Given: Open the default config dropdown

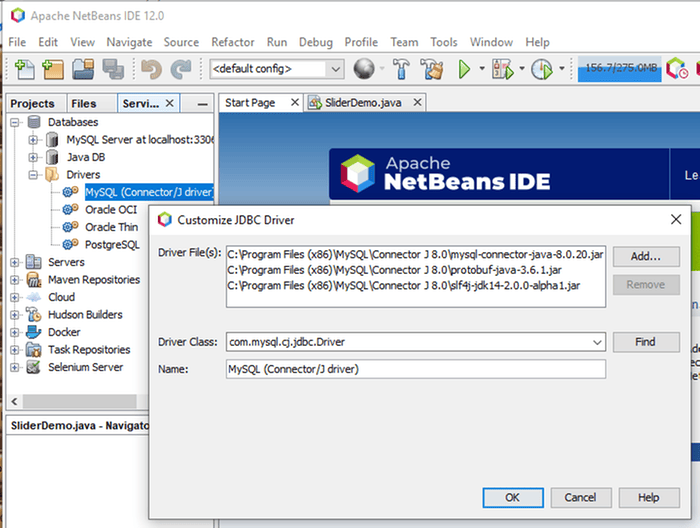Looking at the screenshot, I should 335,69.
